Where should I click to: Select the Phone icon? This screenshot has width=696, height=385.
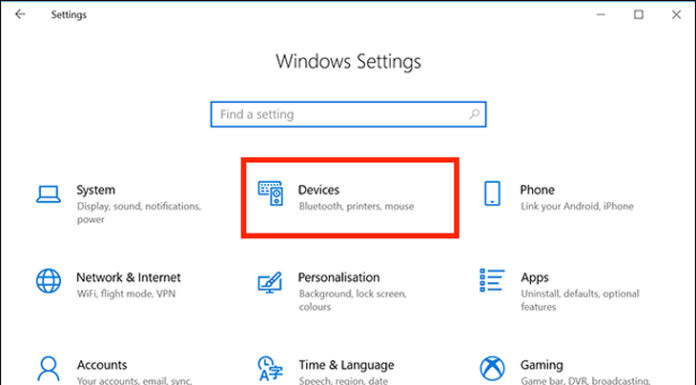click(x=492, y=194)
